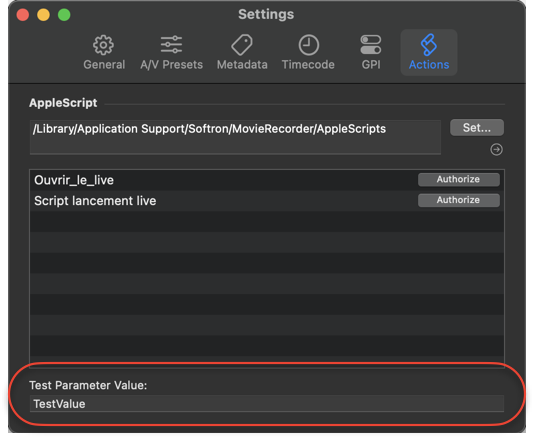Image resolution: width=534 pixels, height=438 pixels.
Task: Click the Test Parameter Value text field
Action: (267, 404)
